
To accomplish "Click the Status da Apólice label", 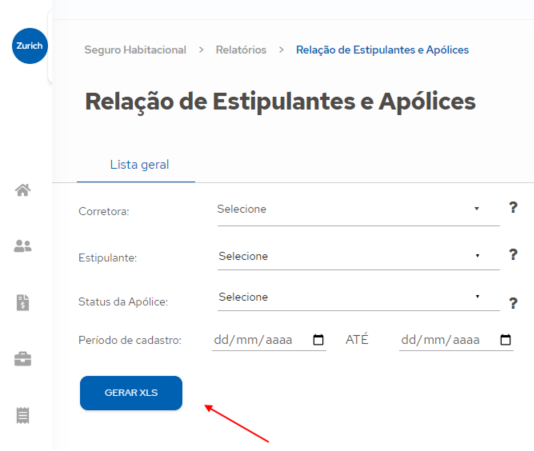I will [x=123, y=302].
